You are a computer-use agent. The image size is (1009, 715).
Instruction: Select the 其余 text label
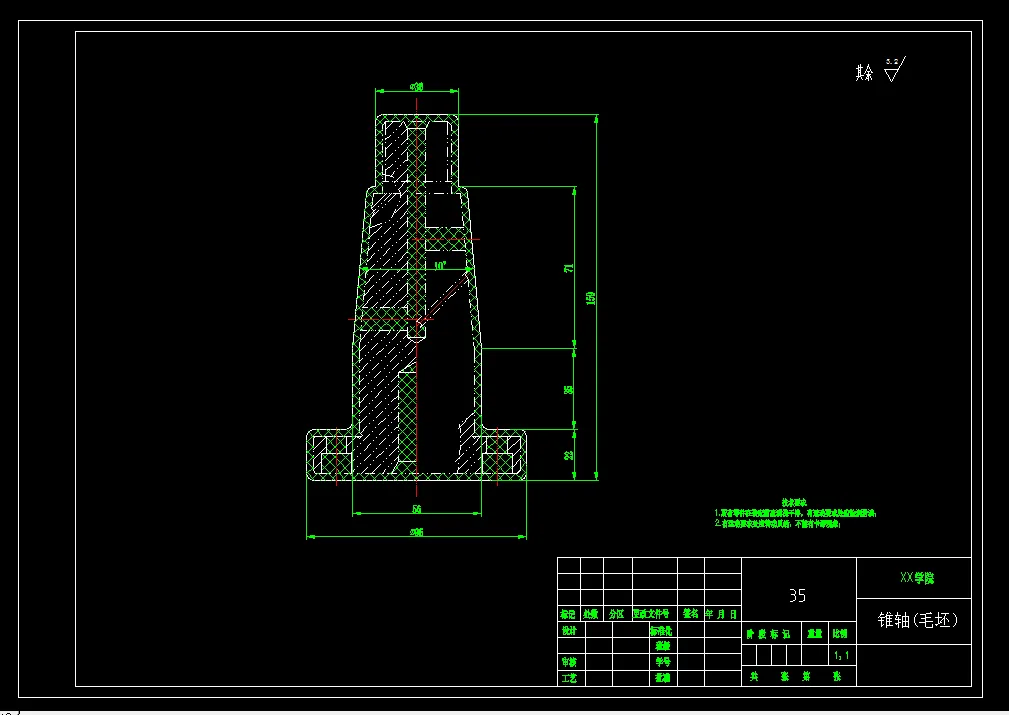click(864, 73)
